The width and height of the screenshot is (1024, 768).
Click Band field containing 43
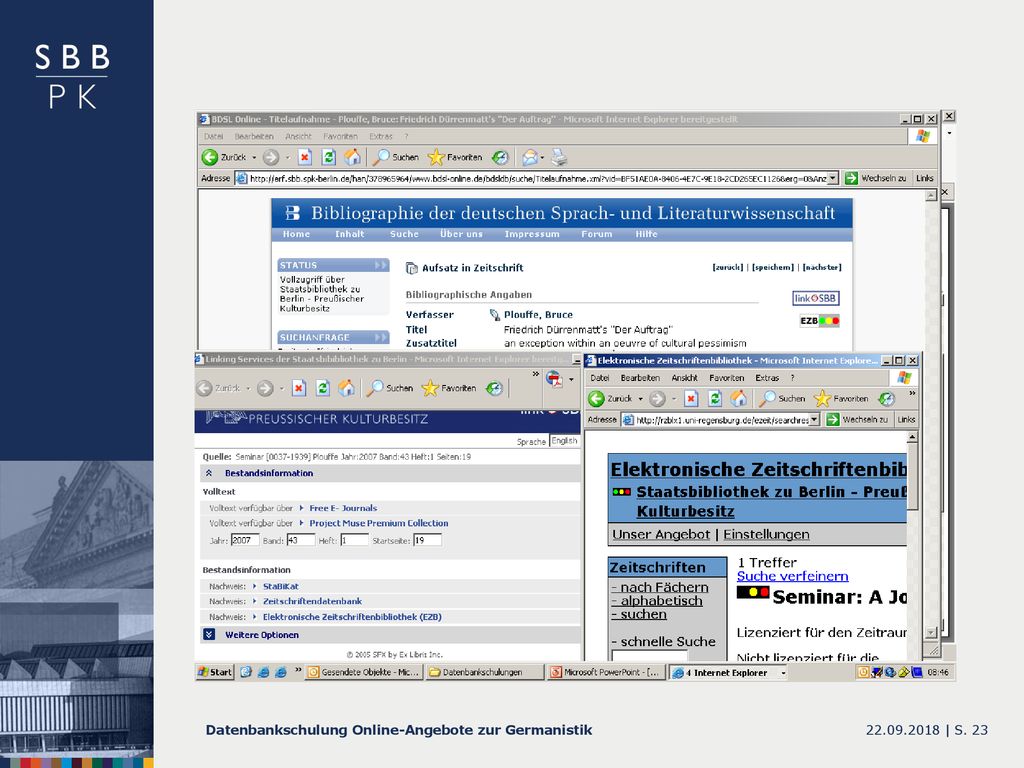(x=300, y=540)
